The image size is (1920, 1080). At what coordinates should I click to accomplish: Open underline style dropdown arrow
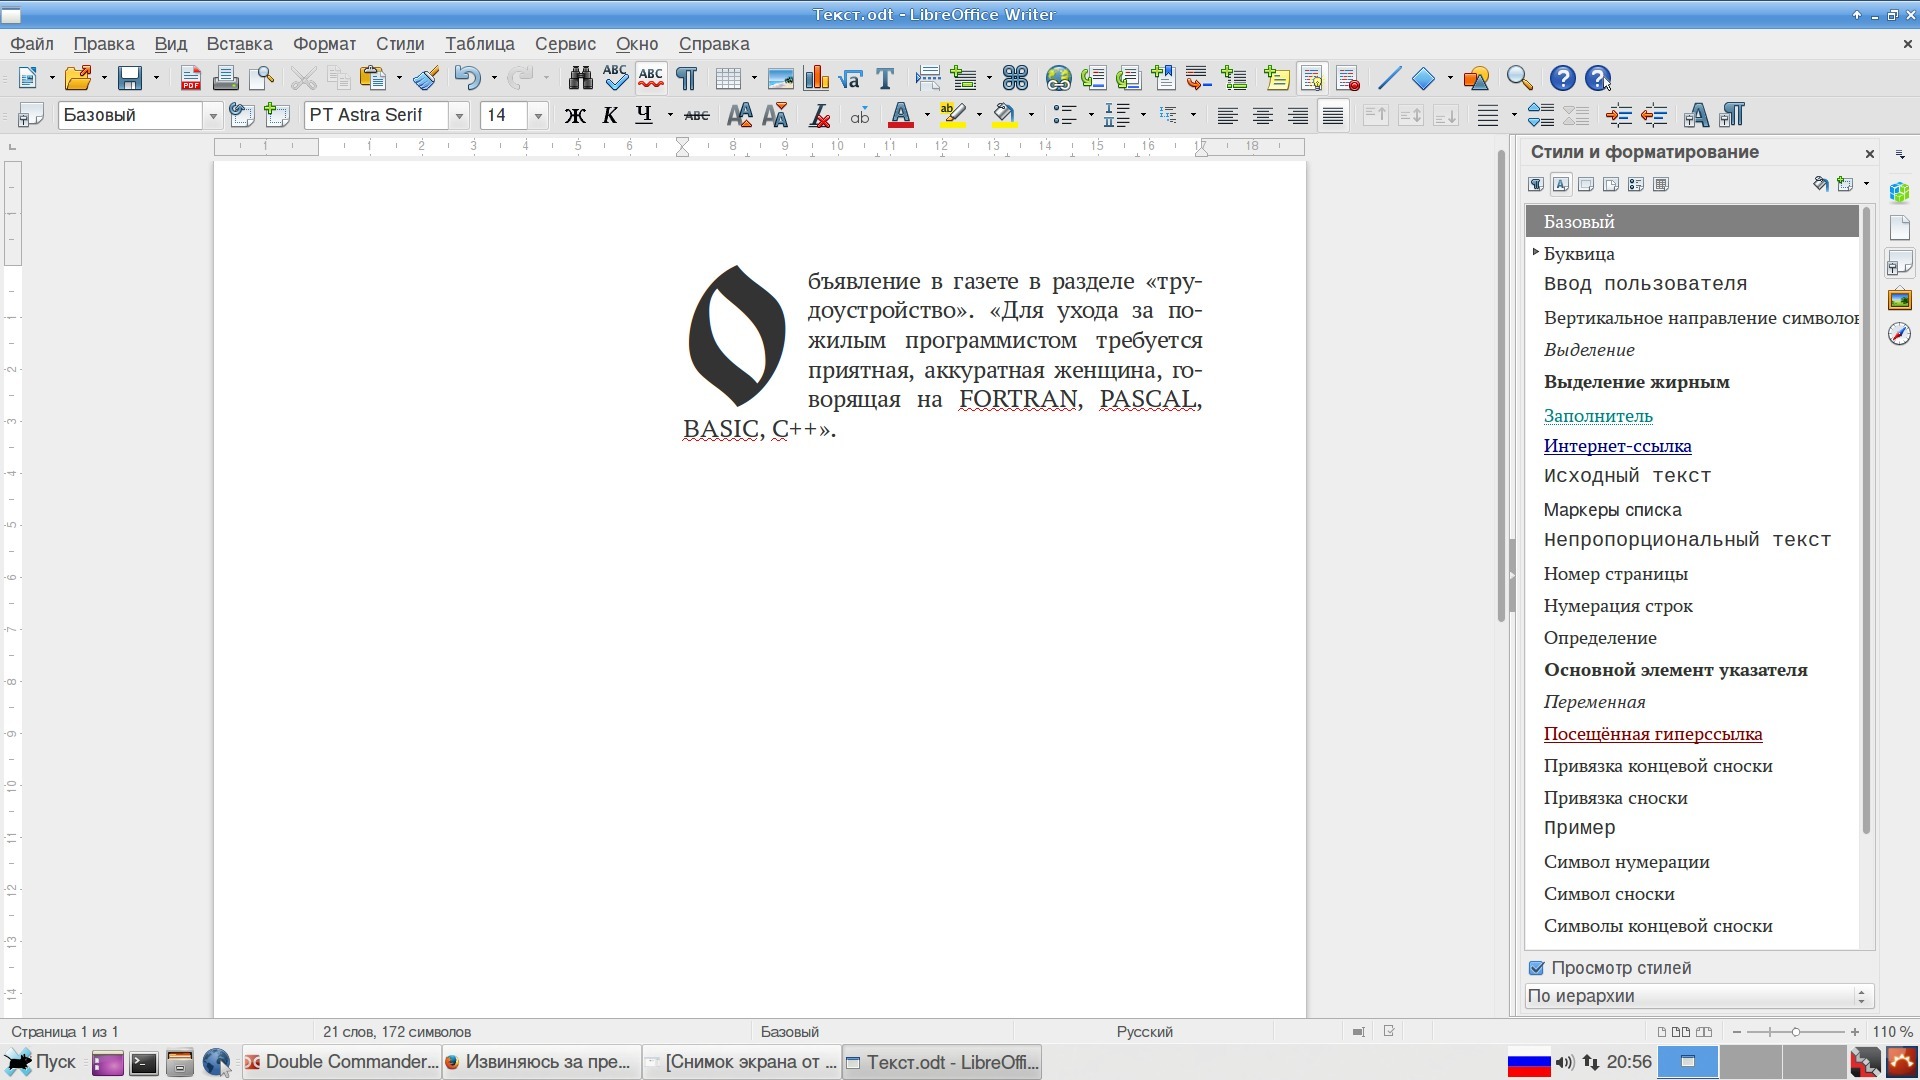(x=669, y=115)
